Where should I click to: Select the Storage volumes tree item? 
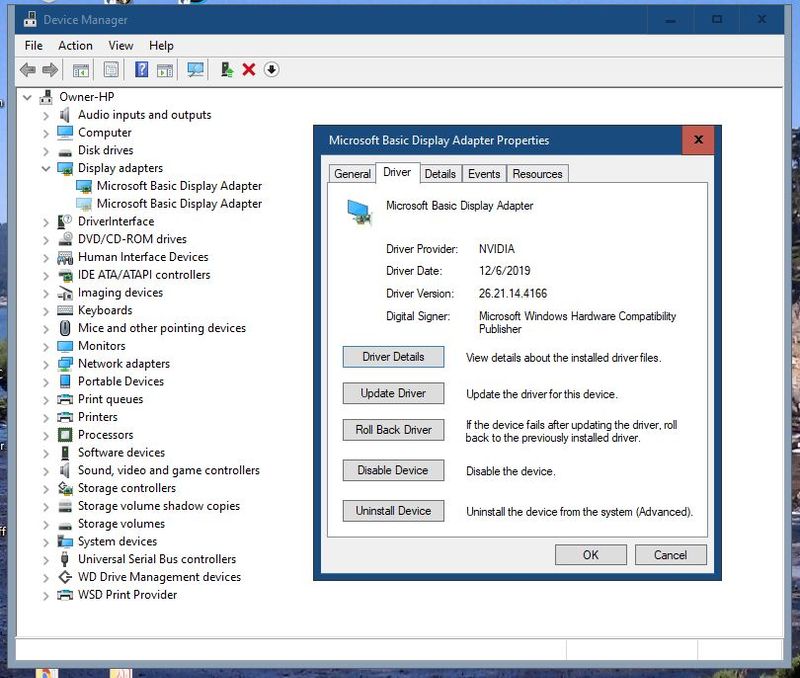121,524
